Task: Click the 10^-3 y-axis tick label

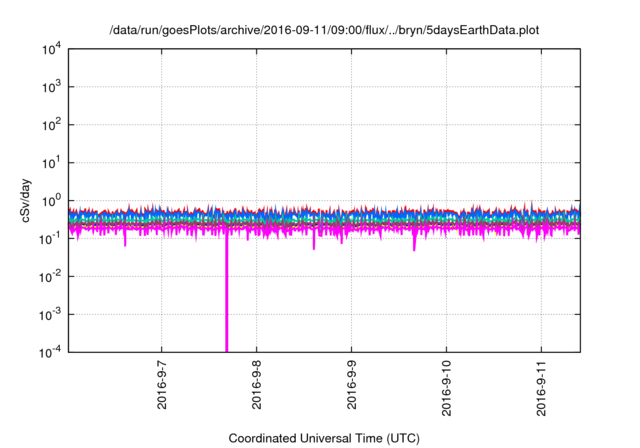Action: 50,313
